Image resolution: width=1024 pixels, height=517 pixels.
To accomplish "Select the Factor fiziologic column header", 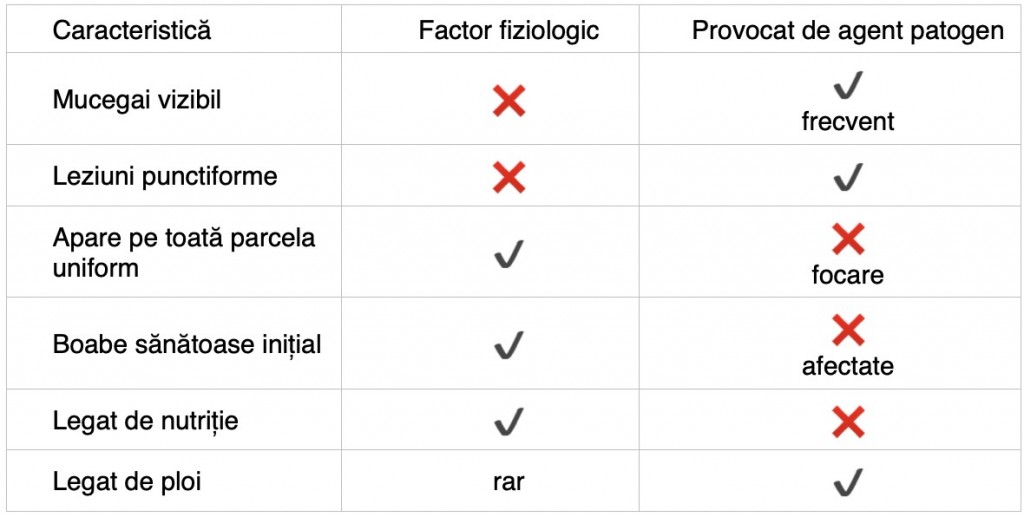I will click(509, 30).
